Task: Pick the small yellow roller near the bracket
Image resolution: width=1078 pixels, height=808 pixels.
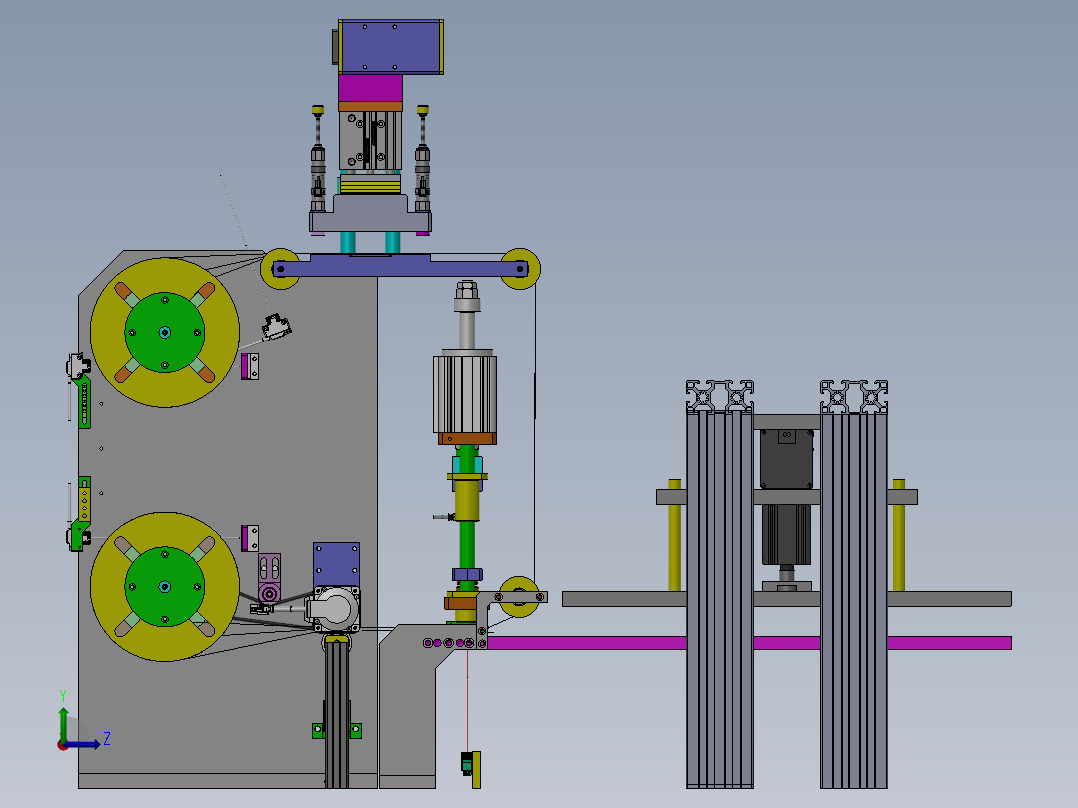Action: (519, 597)
